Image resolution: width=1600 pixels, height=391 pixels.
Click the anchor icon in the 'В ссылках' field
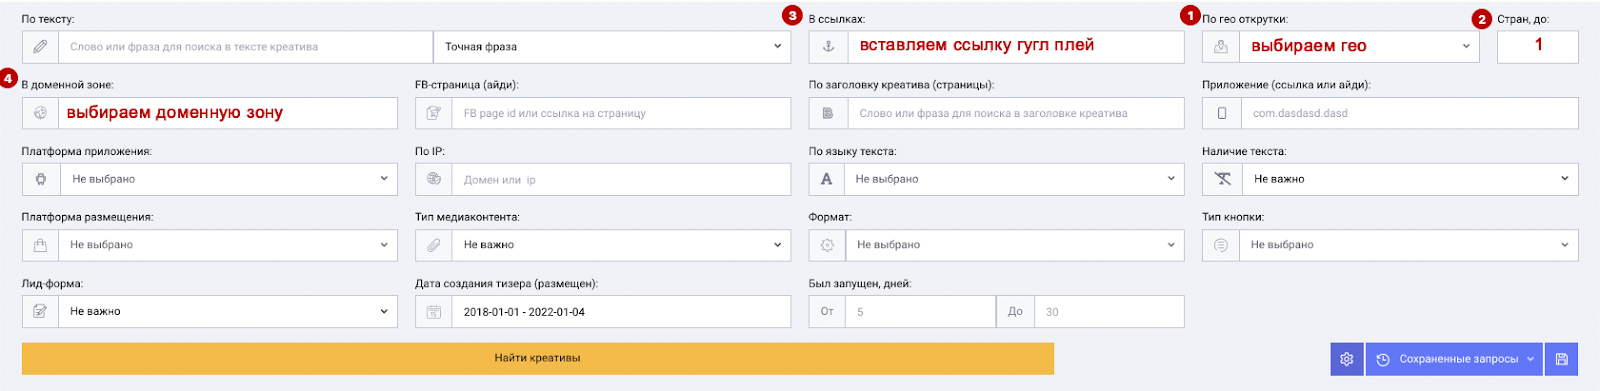[827, 47]
